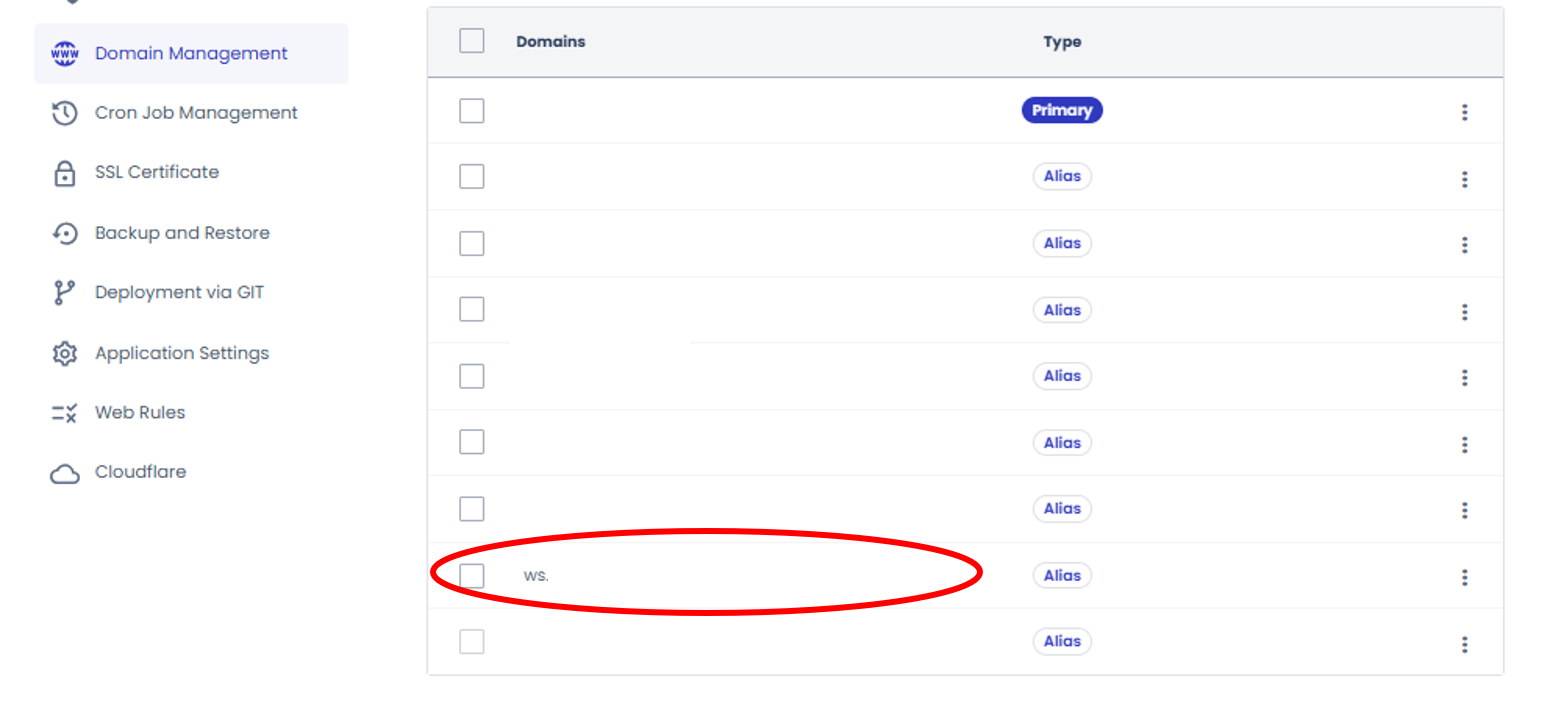Click the Deployment via GIT branch icon
This screenshot has height=715, width=1564.
tap(64, 293)
